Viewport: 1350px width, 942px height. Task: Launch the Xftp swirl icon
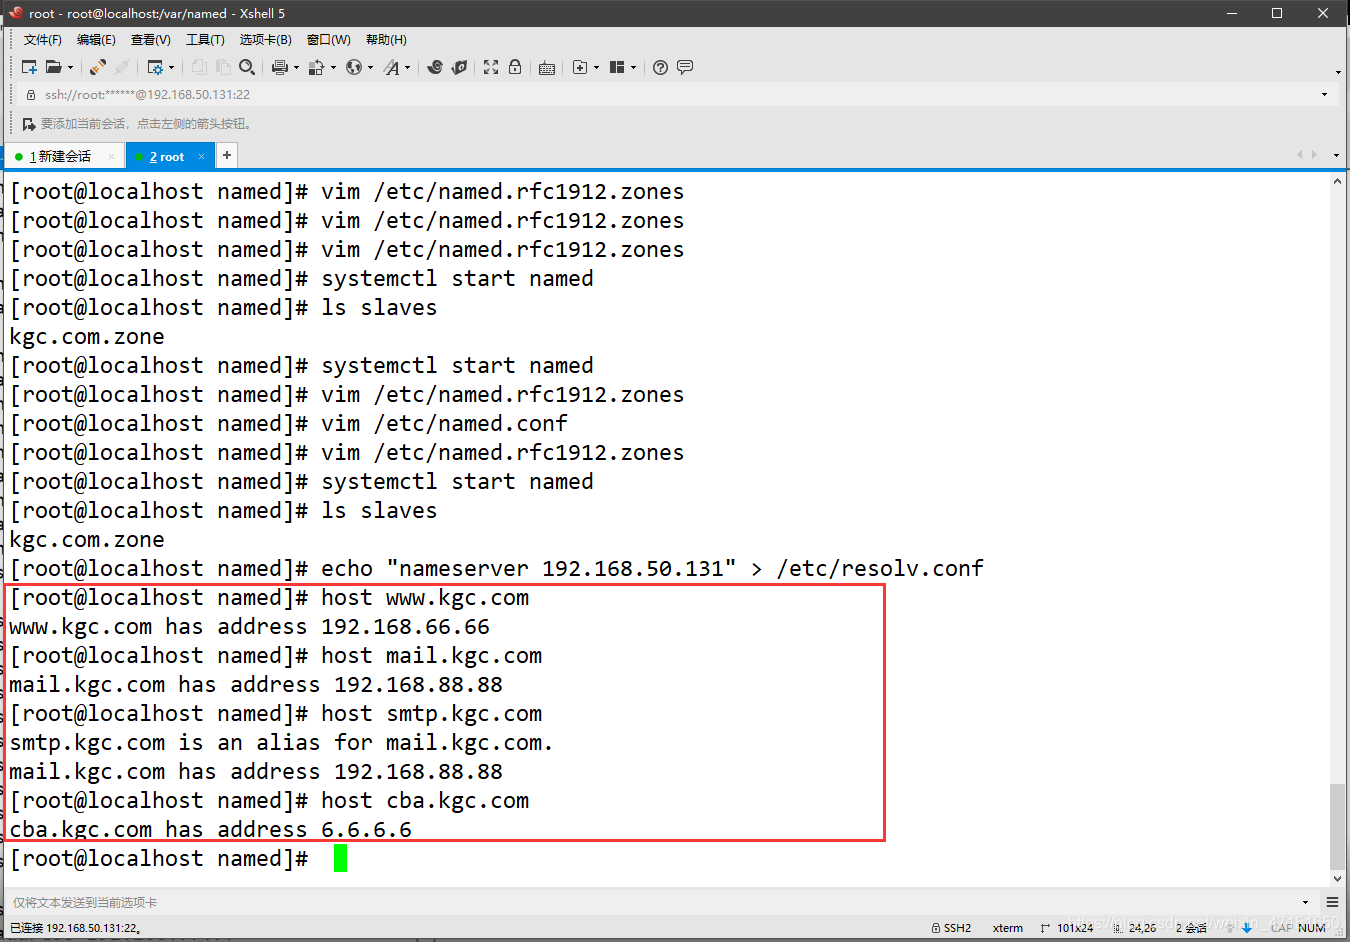coord(434,67)
